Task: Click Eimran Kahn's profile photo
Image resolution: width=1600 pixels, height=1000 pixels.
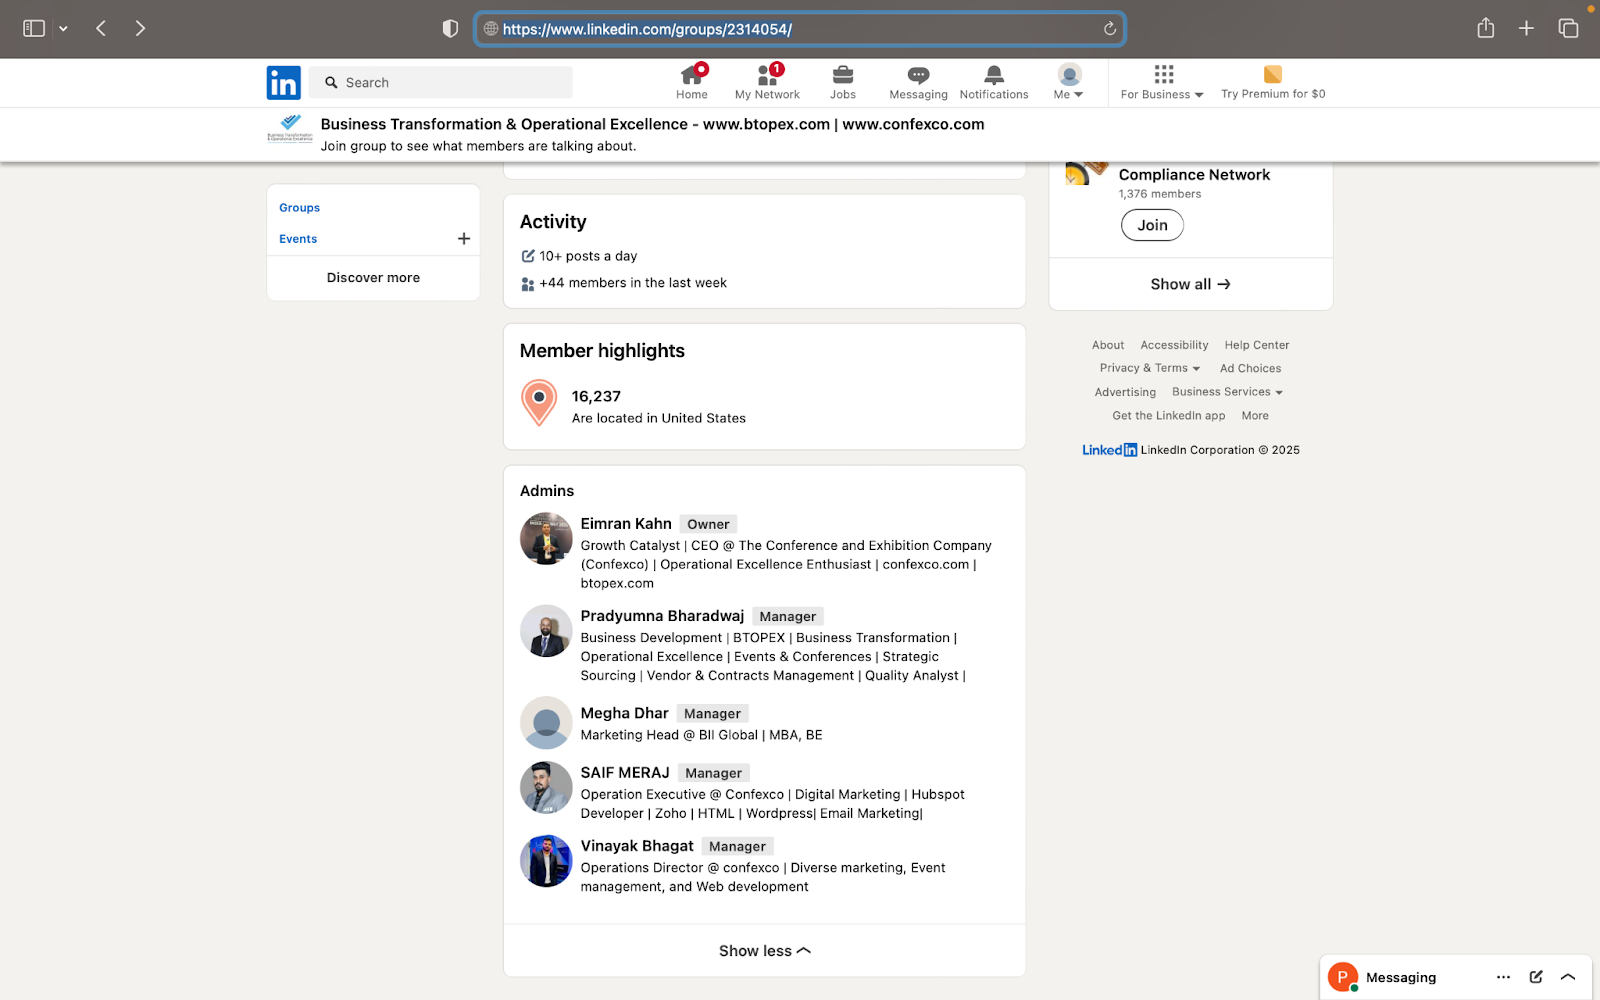Action: (x=546, y=539)
